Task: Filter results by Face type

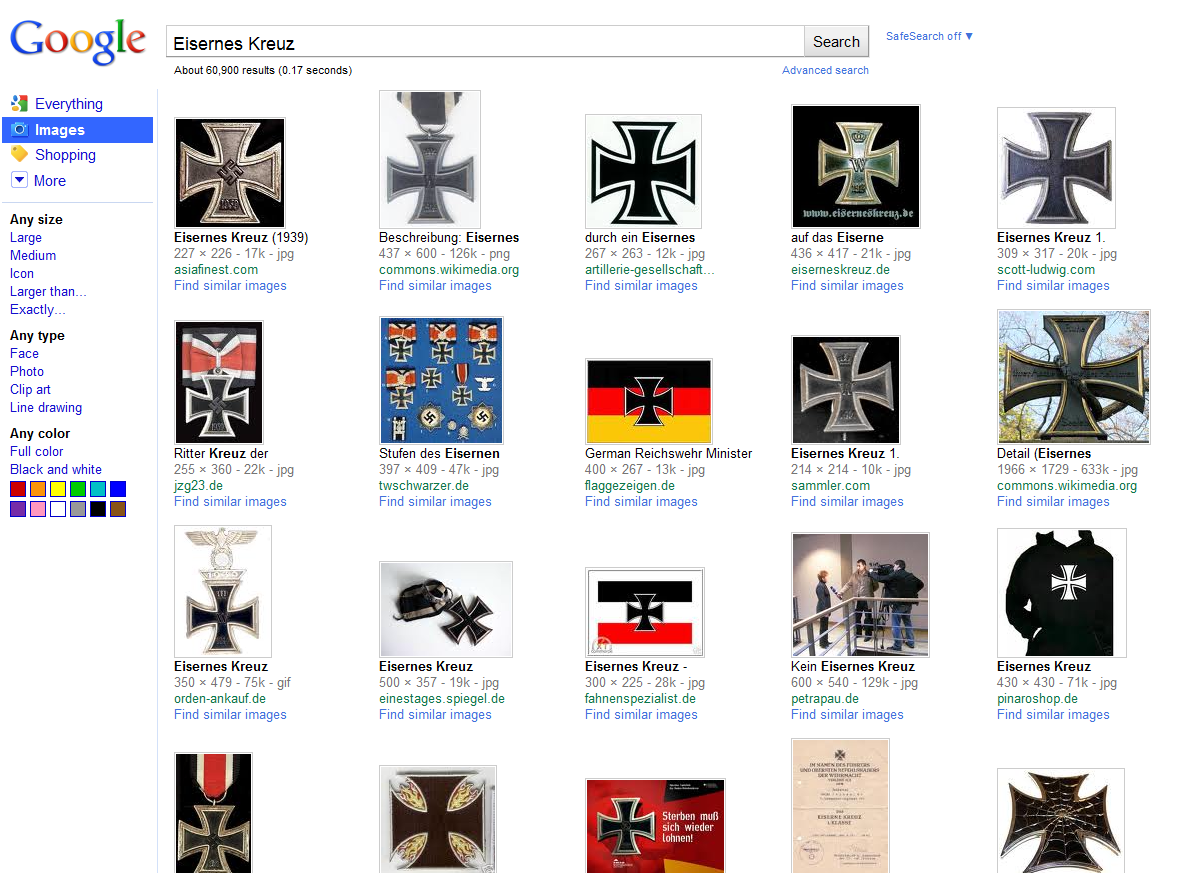Action: pos(24,353)
